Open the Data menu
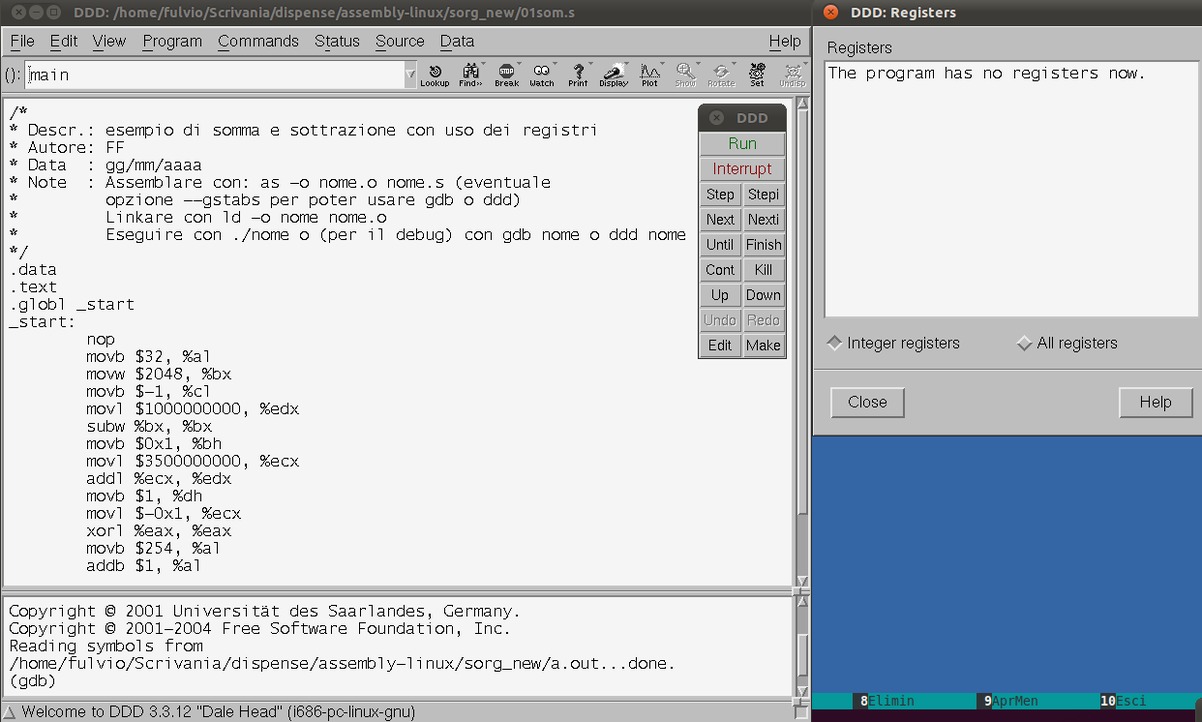1202x722 pixels. click(x=457, y=41)
